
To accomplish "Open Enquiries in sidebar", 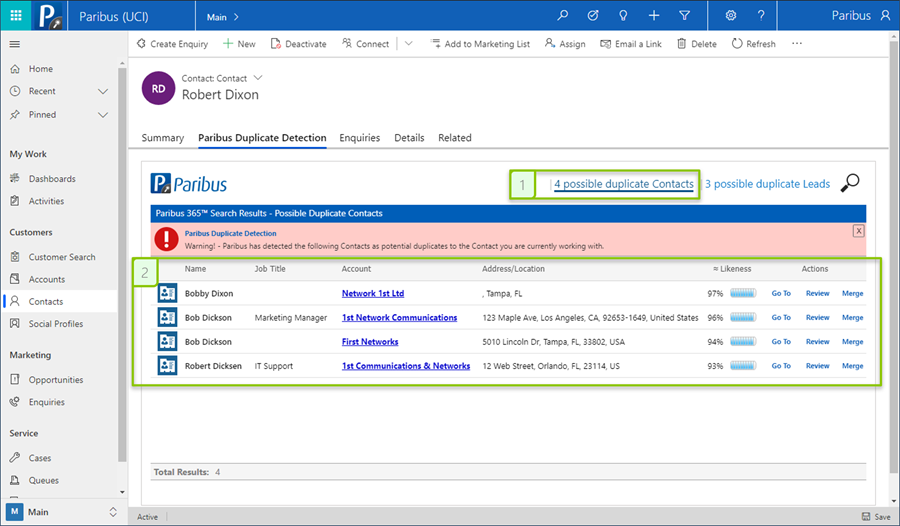I will 46,402.
